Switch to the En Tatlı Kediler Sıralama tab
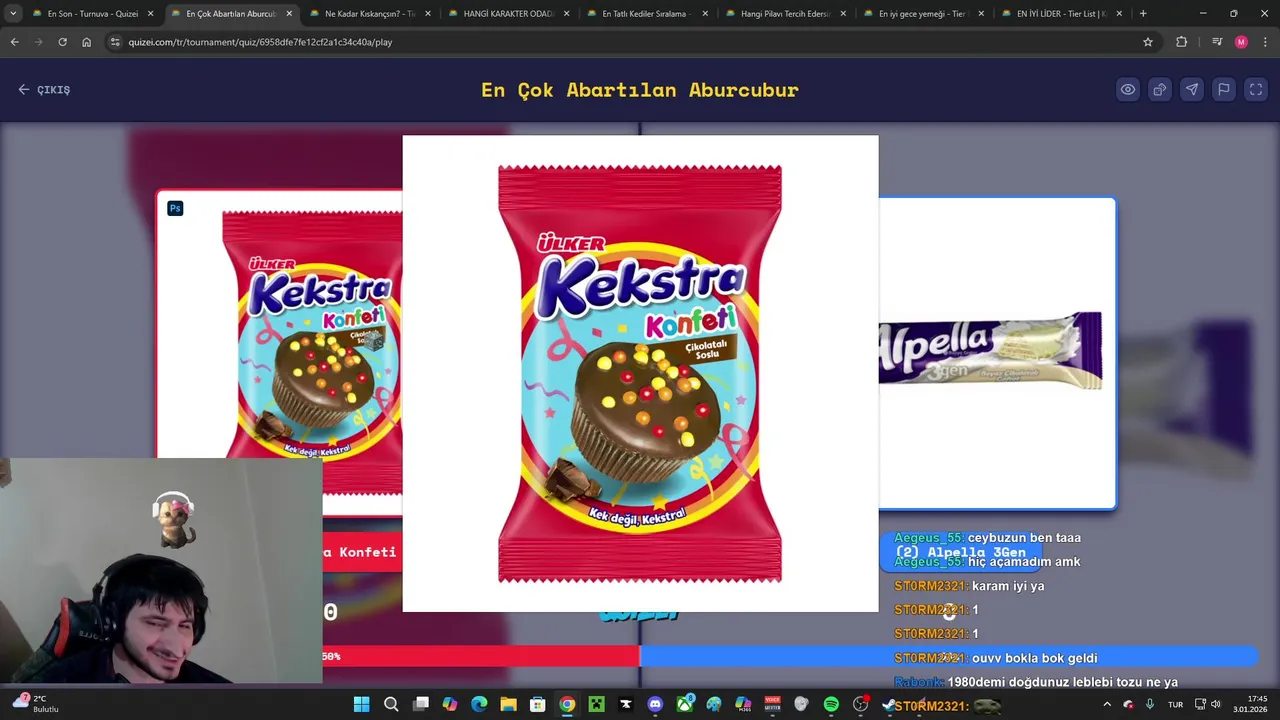 click(646, 14)
